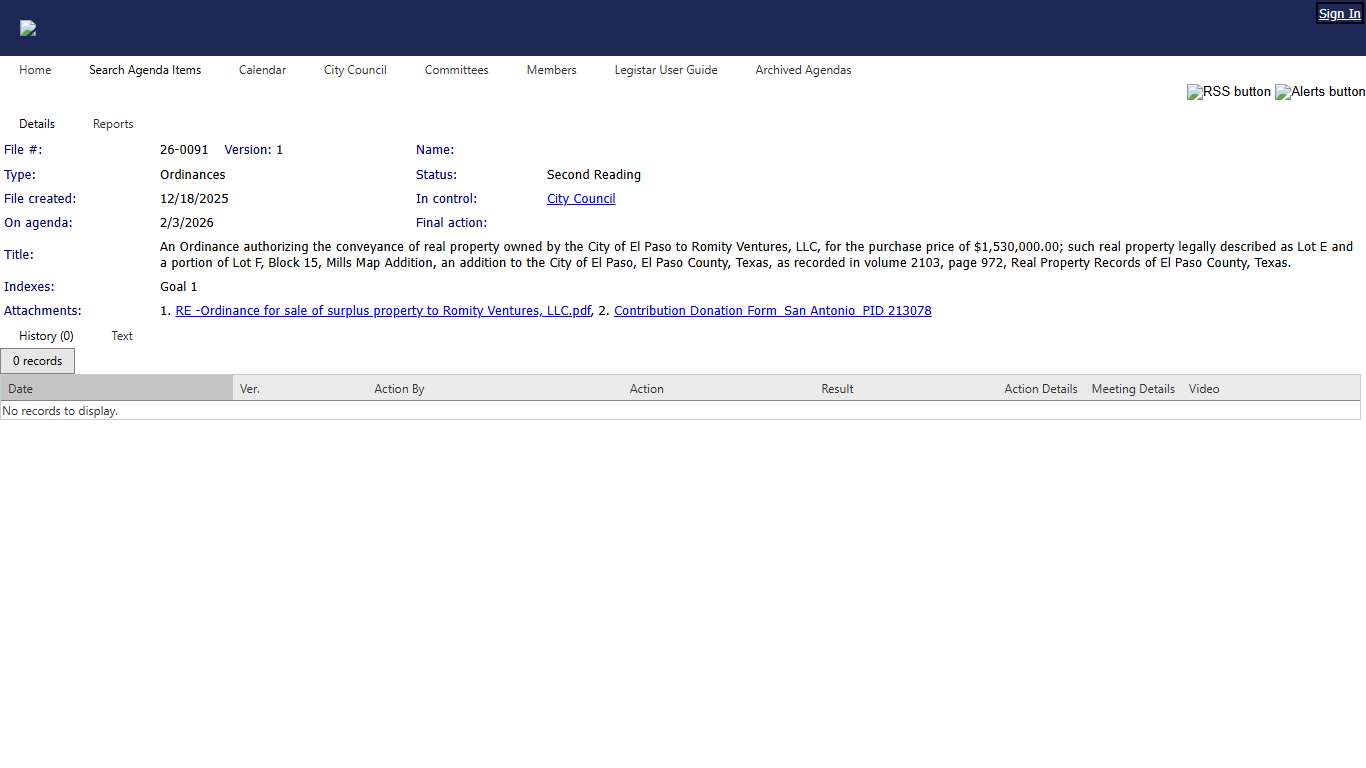This screenshot has height=768, width=1366.
Task: View Archived Agendas
Action: point(803,70)
